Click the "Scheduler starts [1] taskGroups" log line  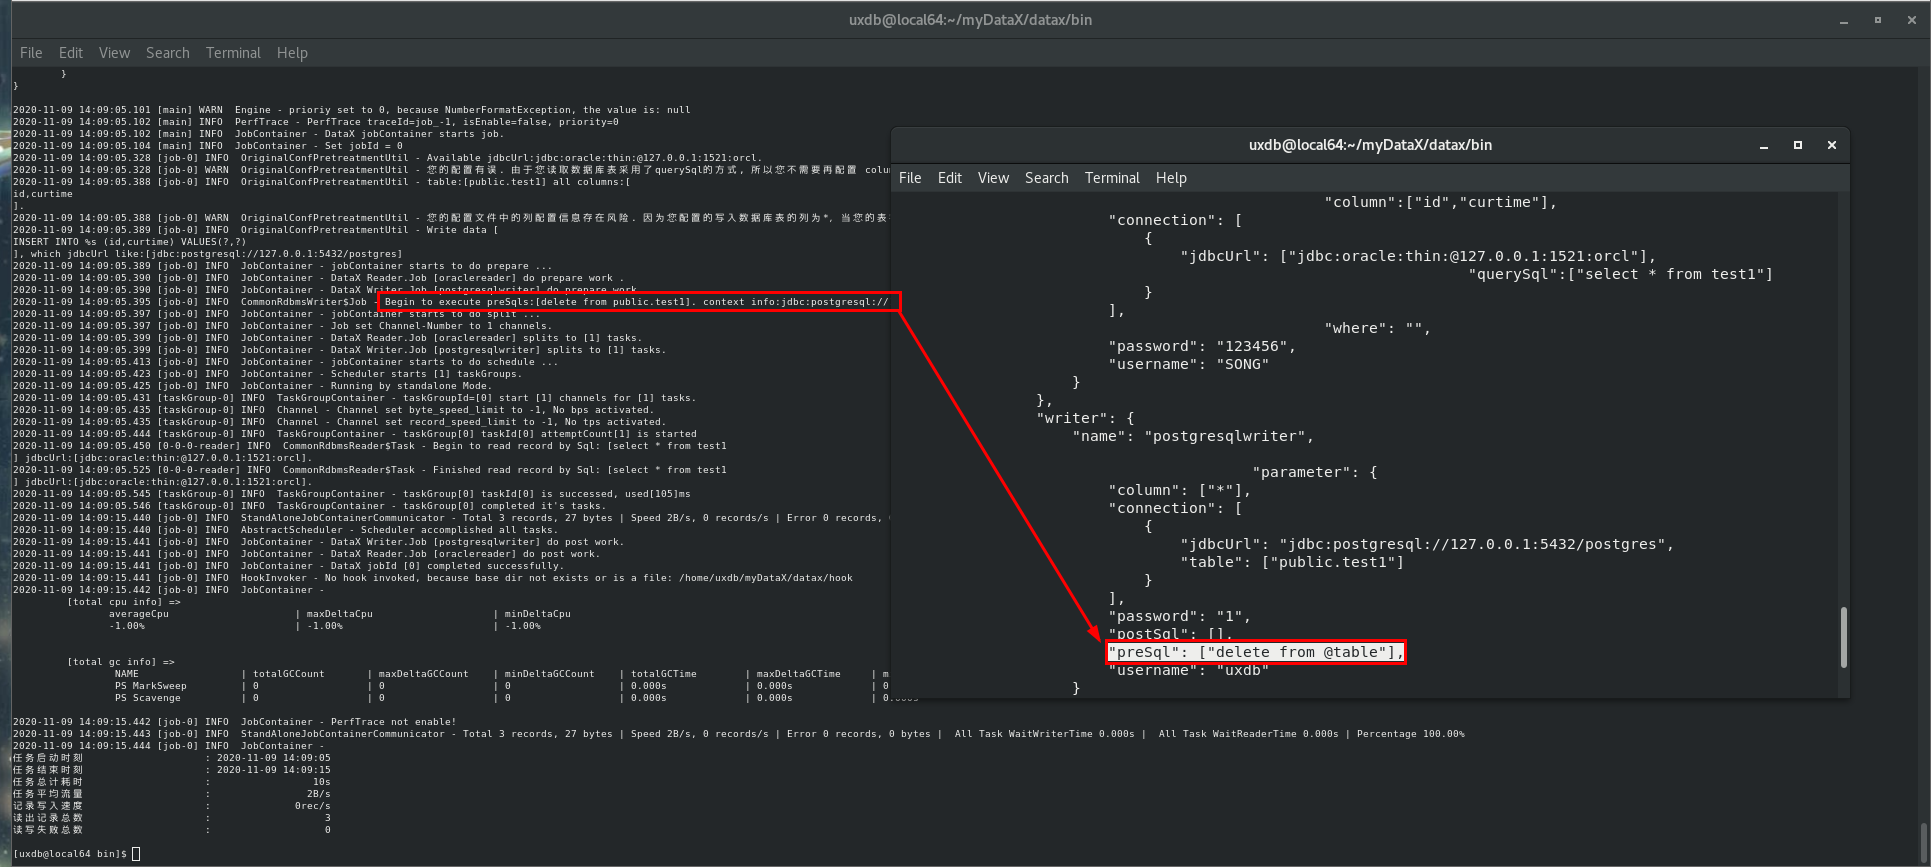point(267,374)
